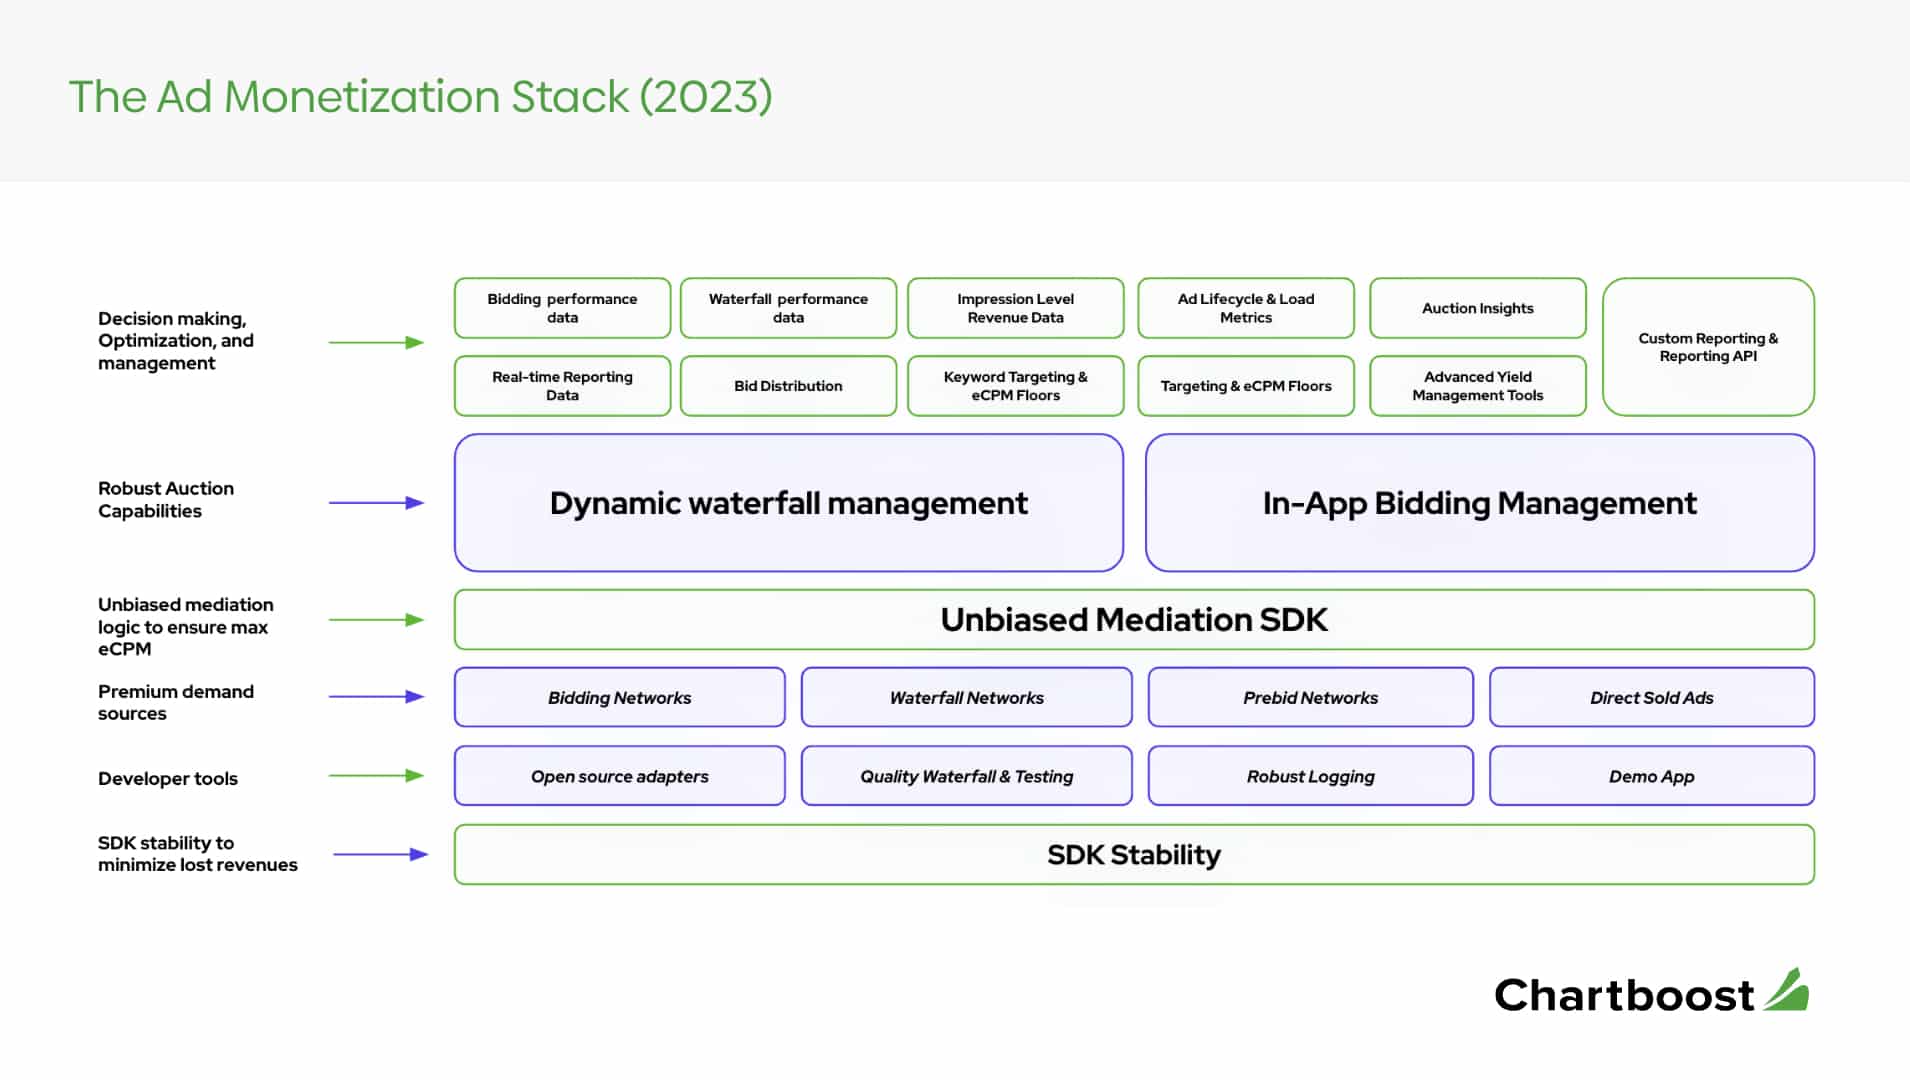Click the SDK Stability bar
Screen dimensions: 1910x1080
click(x=1134, y=855)
